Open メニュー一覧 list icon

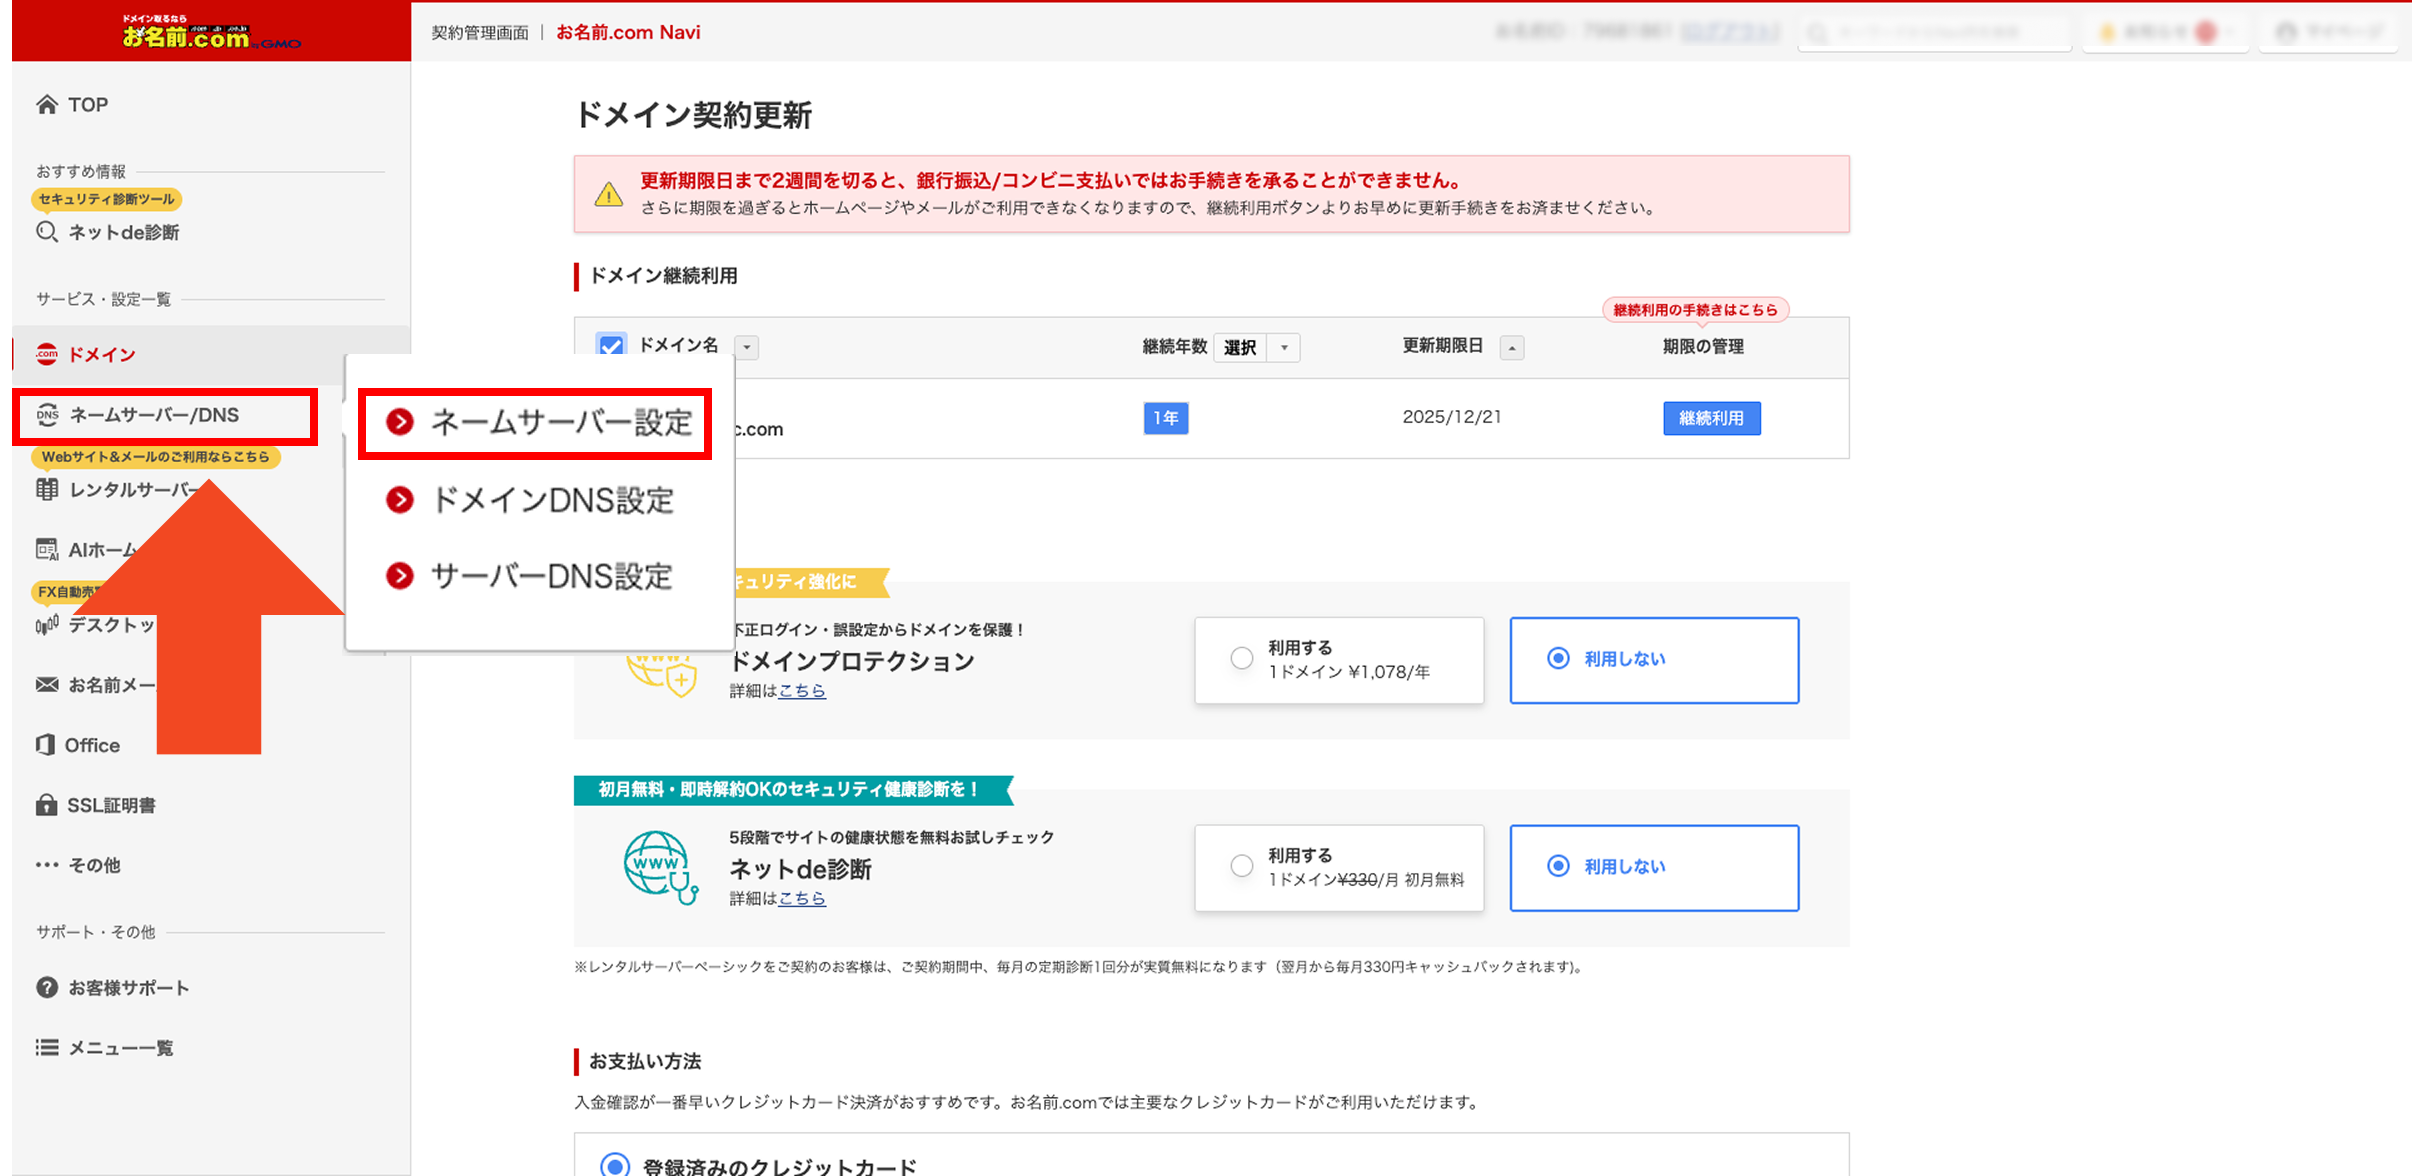pyautogui.click(x=47, y=1048)
